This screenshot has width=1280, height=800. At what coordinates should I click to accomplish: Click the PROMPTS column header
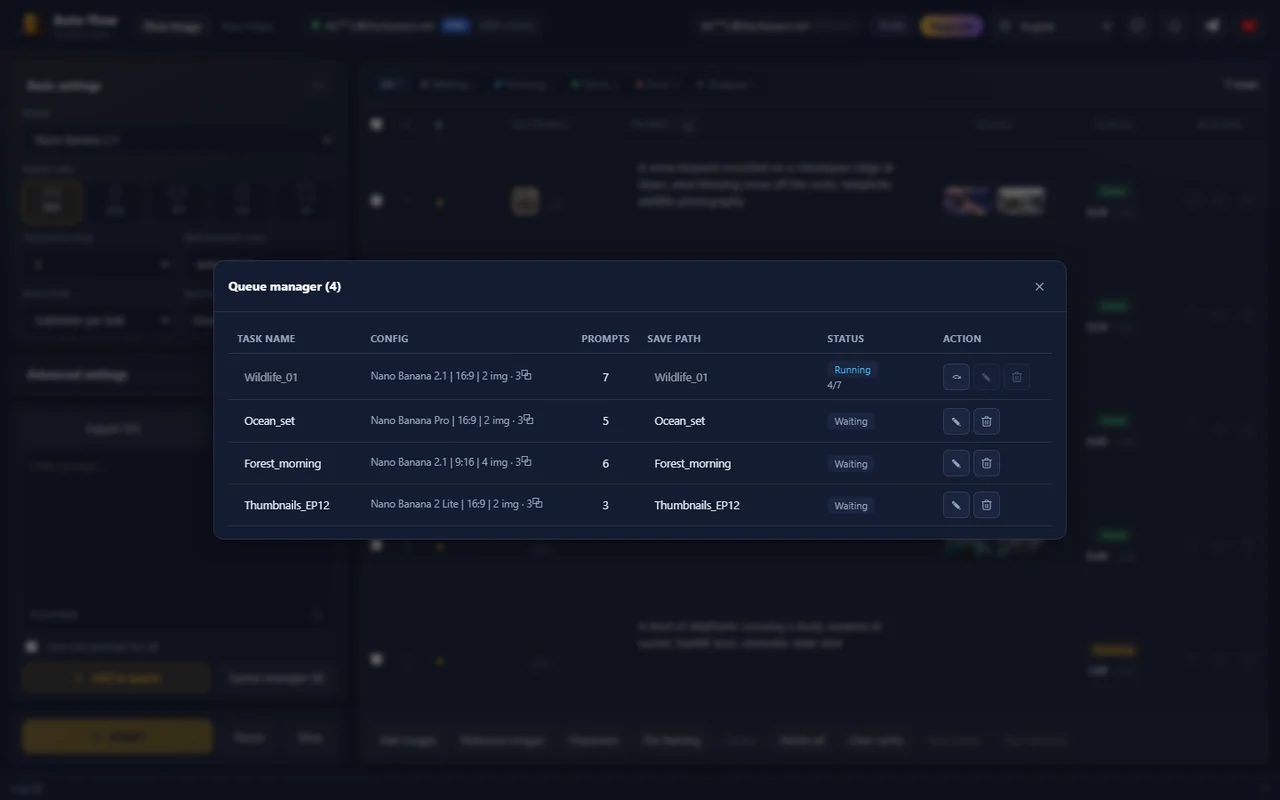605,339
